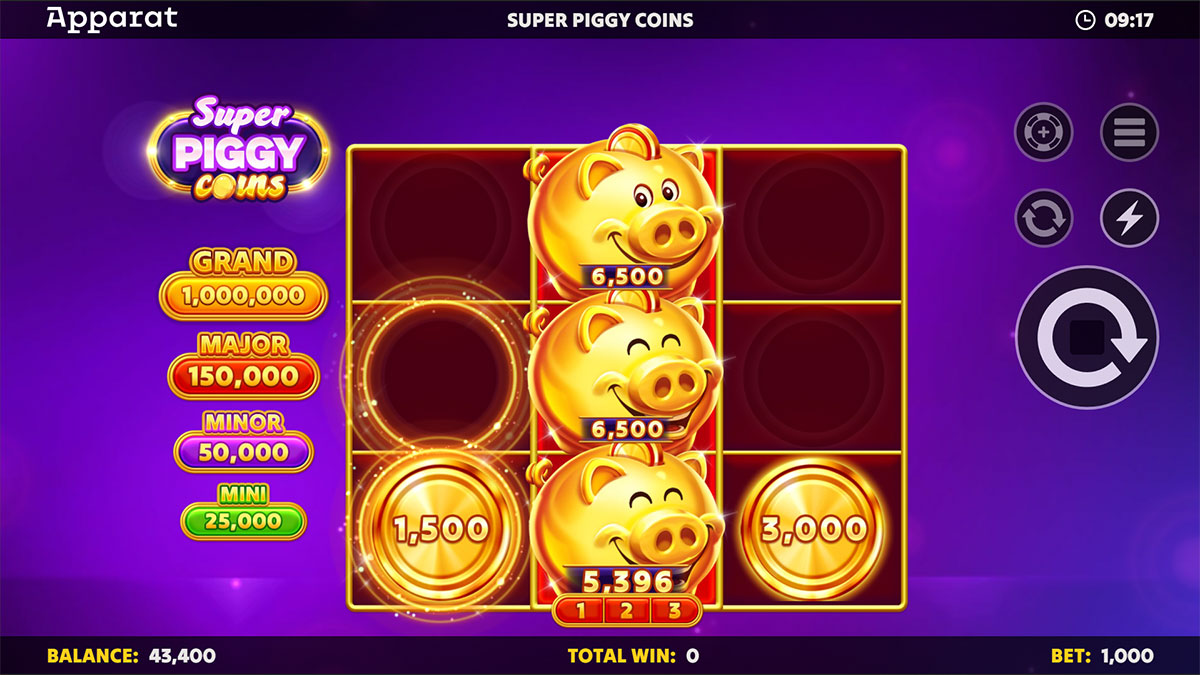Image resolution: width=1200 pixels, height=675 pixels.
Task: Select respin counter number 3
Action: [675, 611]
